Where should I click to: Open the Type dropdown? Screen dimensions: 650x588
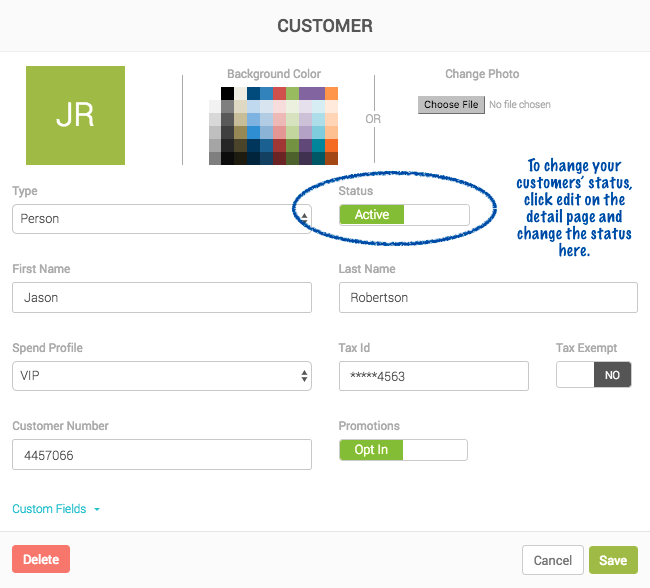point(162,219)
